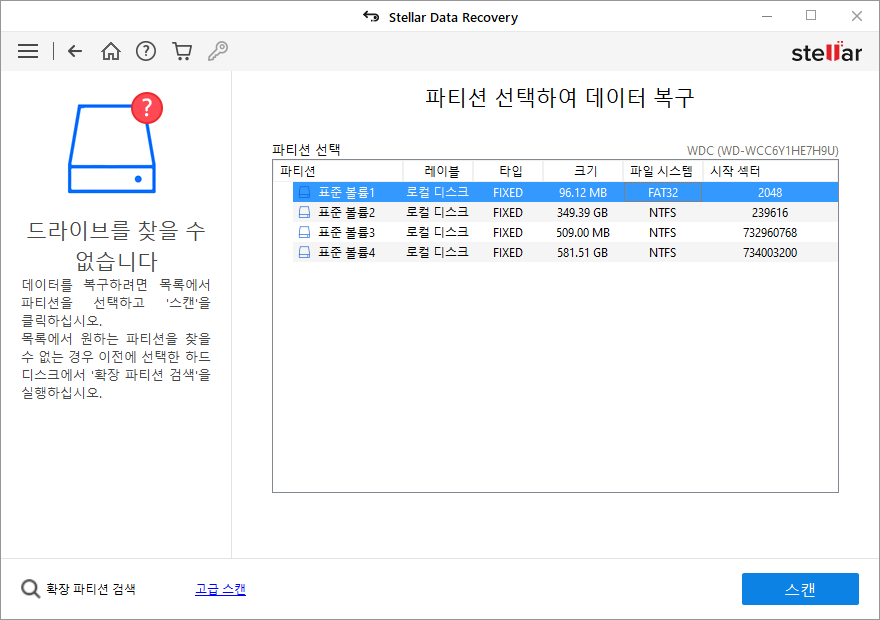Maximize the Stellar Data Recovery window
Viewport: 880px width, 620px height.
click(811, 16)
